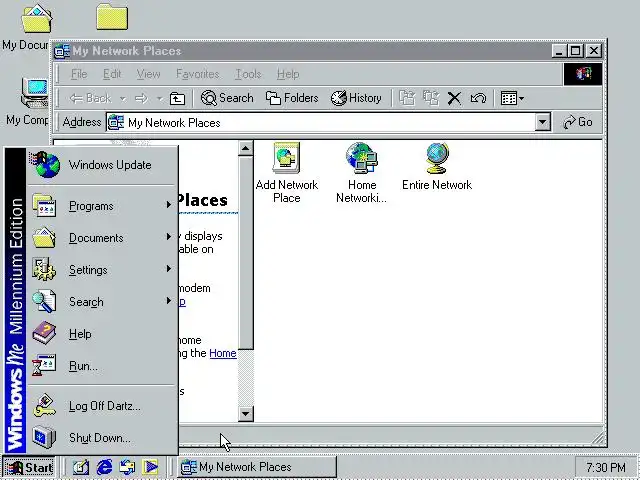Click the window title bar icon

click(62, 51)
